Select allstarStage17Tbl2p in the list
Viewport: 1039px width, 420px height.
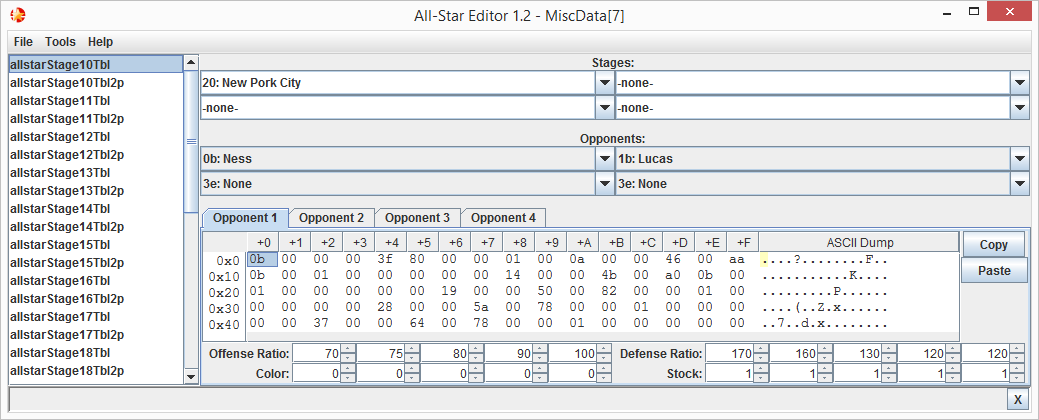pyautogui.click(x=67, y=335)
